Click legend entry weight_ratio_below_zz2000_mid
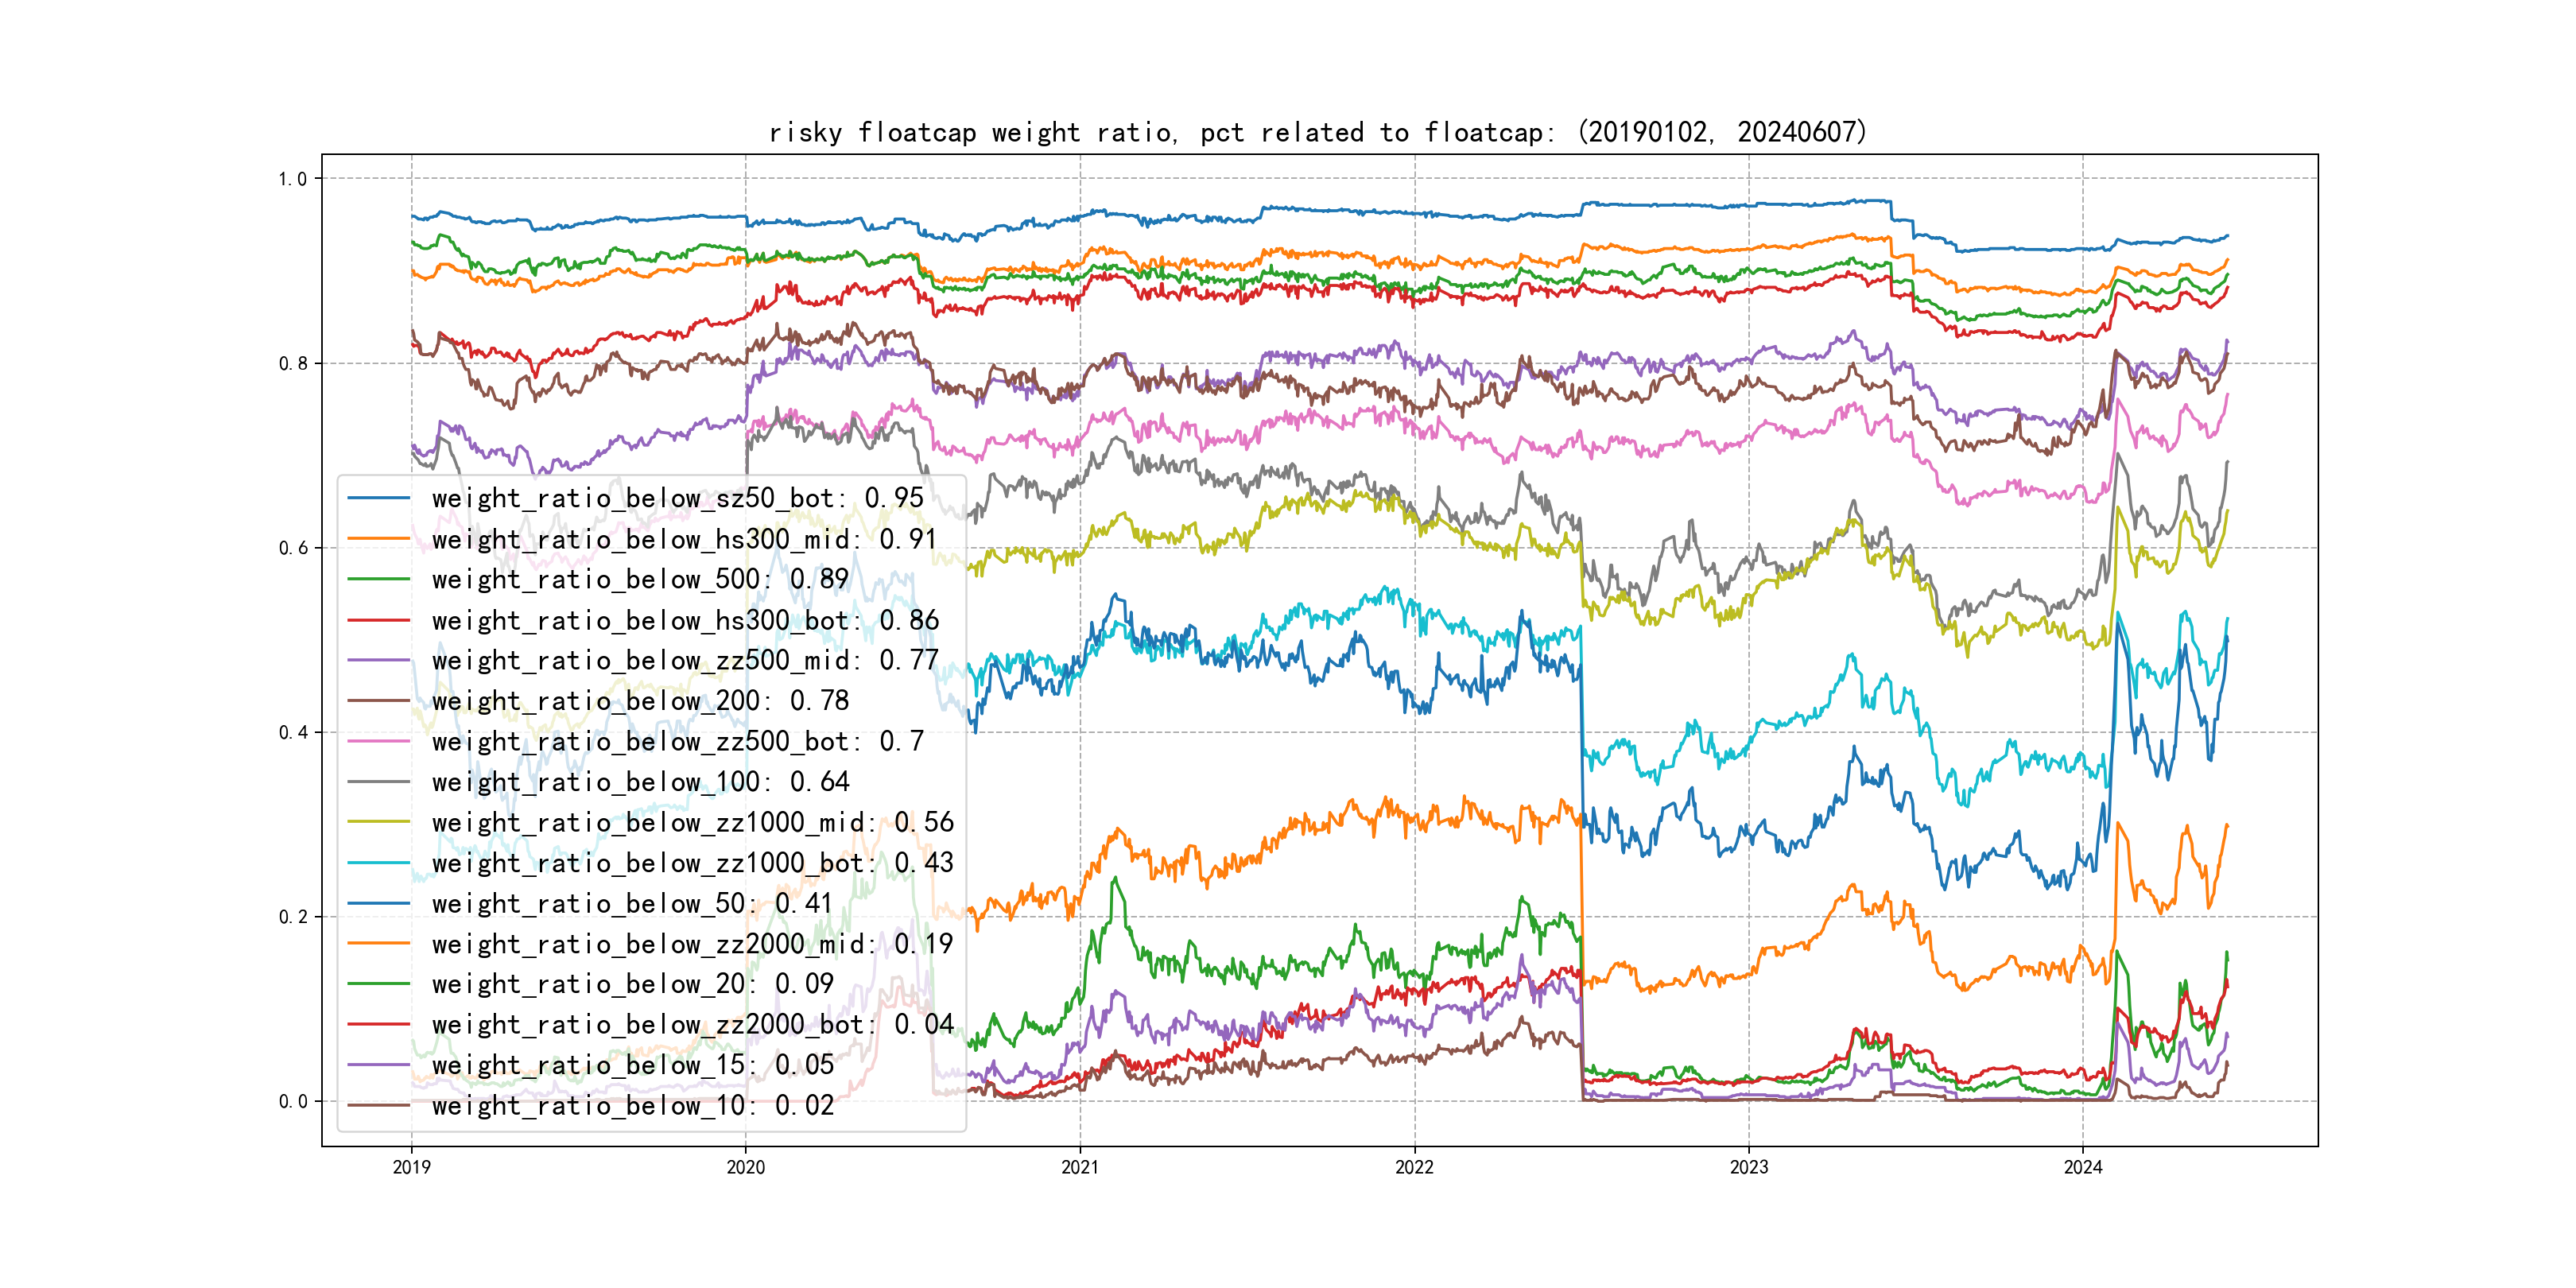The width and height of the screenshot is (2576, 1288). (x=692, y=944)
